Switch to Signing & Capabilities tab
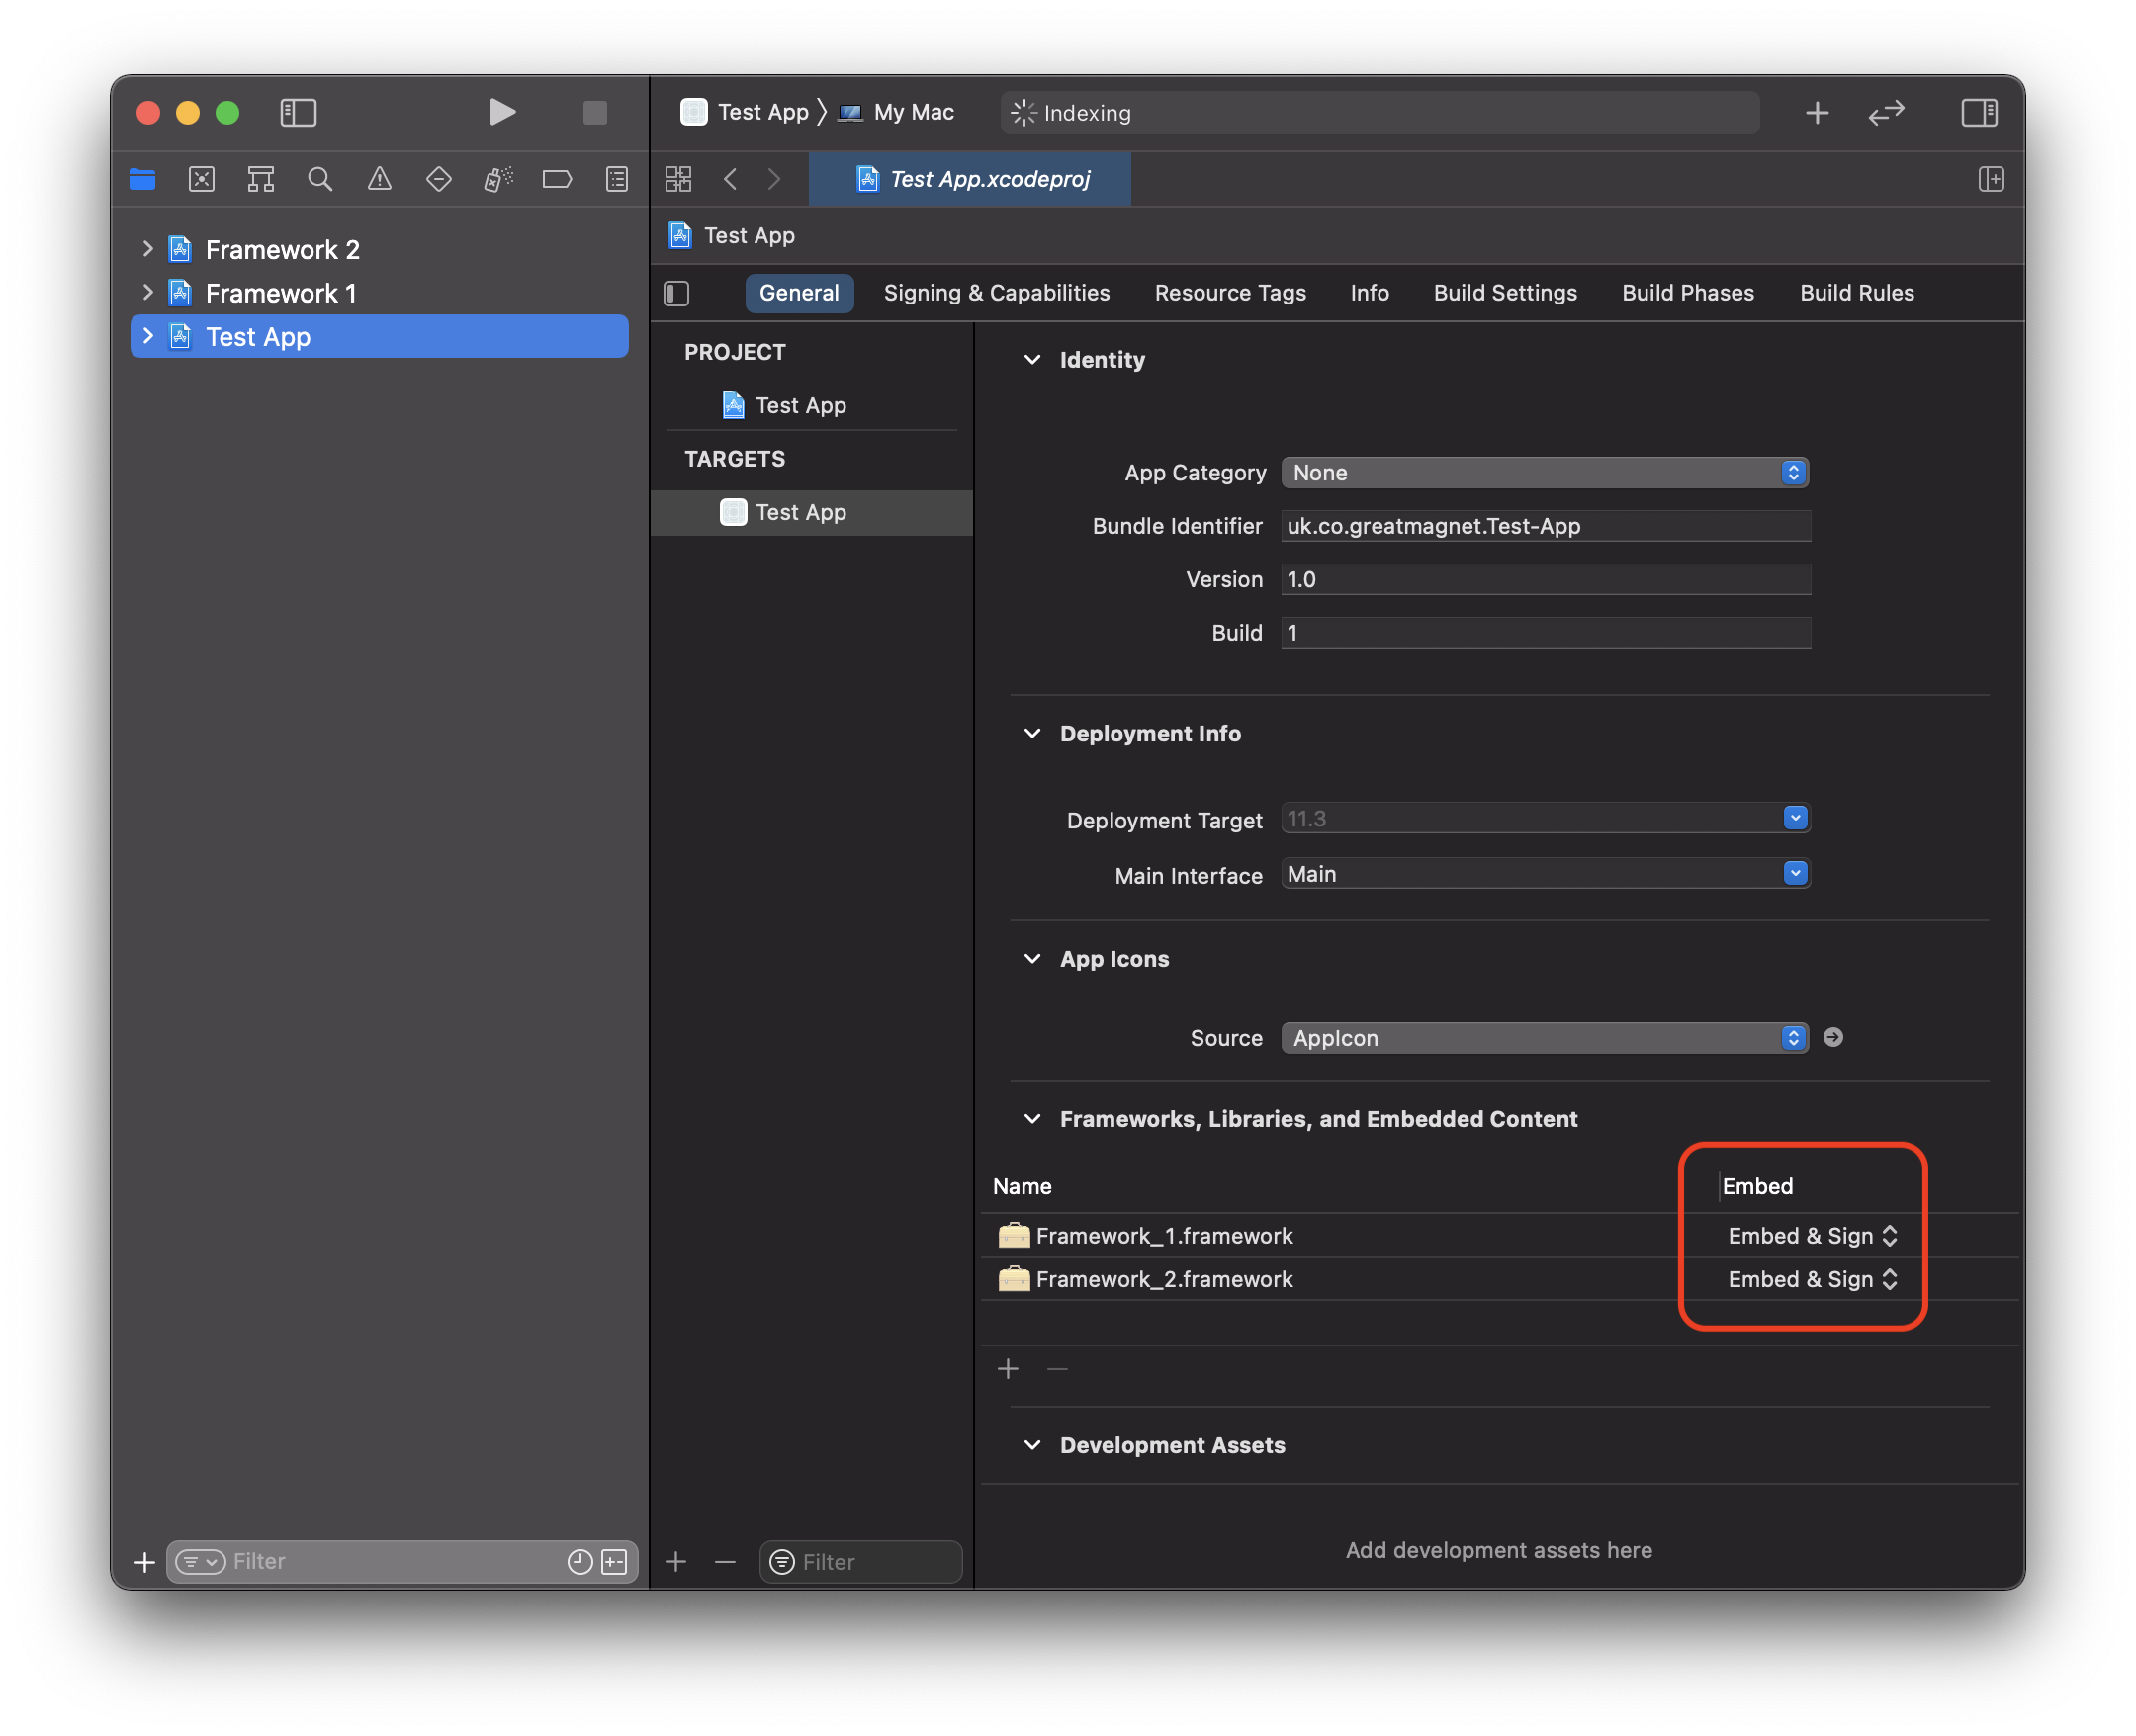The height and width of the screenshot is (1736, 2136). (x=996, y=293)
